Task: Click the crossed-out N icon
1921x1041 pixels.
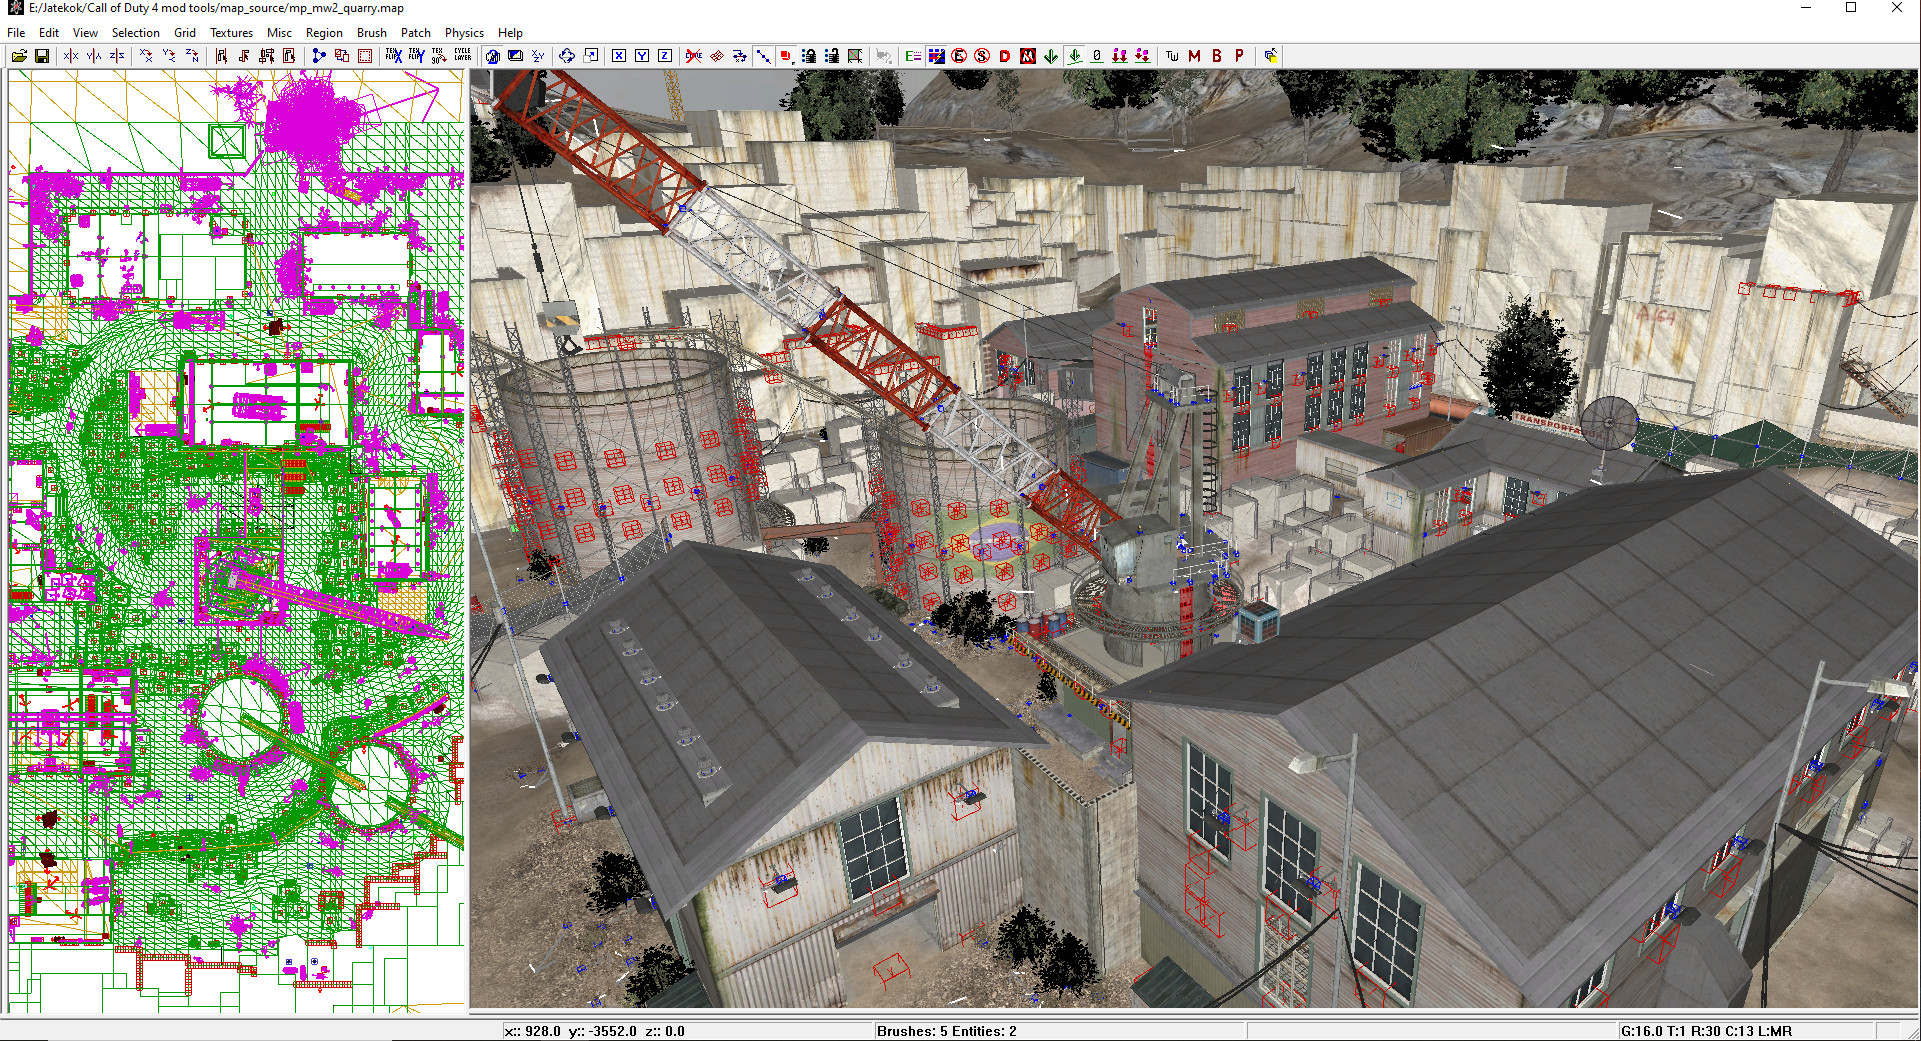Action: tap(1028, 56)
